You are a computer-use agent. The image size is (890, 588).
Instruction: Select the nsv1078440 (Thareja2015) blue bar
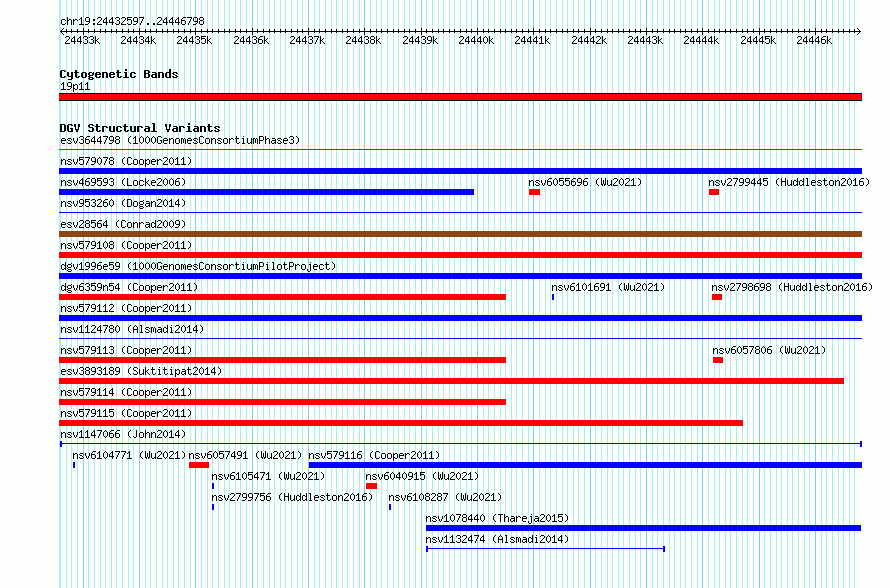(x=644, y=528)
